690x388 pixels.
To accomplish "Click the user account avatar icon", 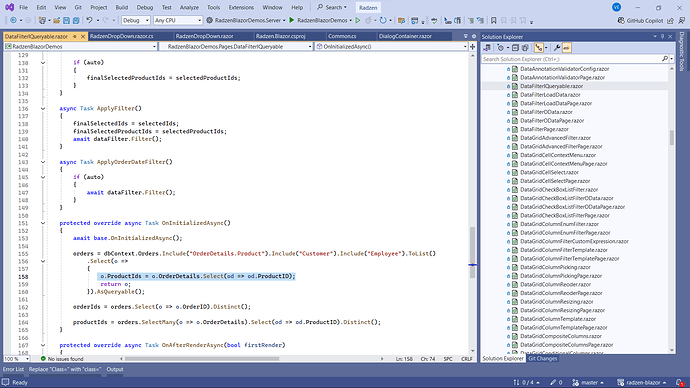I will (617, 7).
